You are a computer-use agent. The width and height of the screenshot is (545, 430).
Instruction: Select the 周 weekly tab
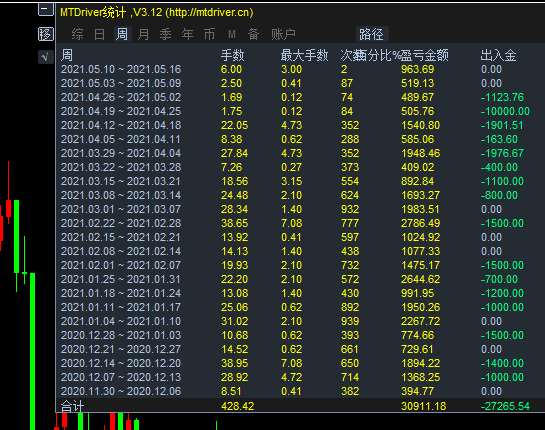click(x=122, y=34)
